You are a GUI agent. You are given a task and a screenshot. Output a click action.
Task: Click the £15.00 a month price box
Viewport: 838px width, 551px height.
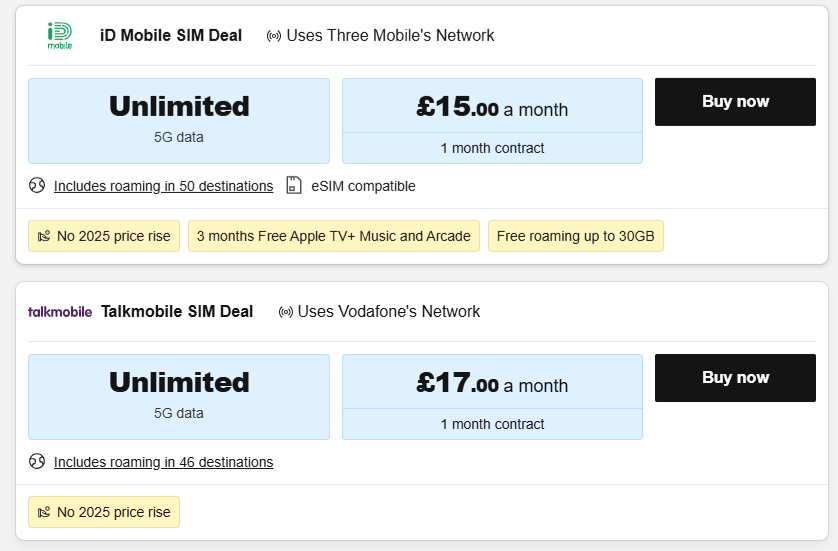tap(492, 108)
